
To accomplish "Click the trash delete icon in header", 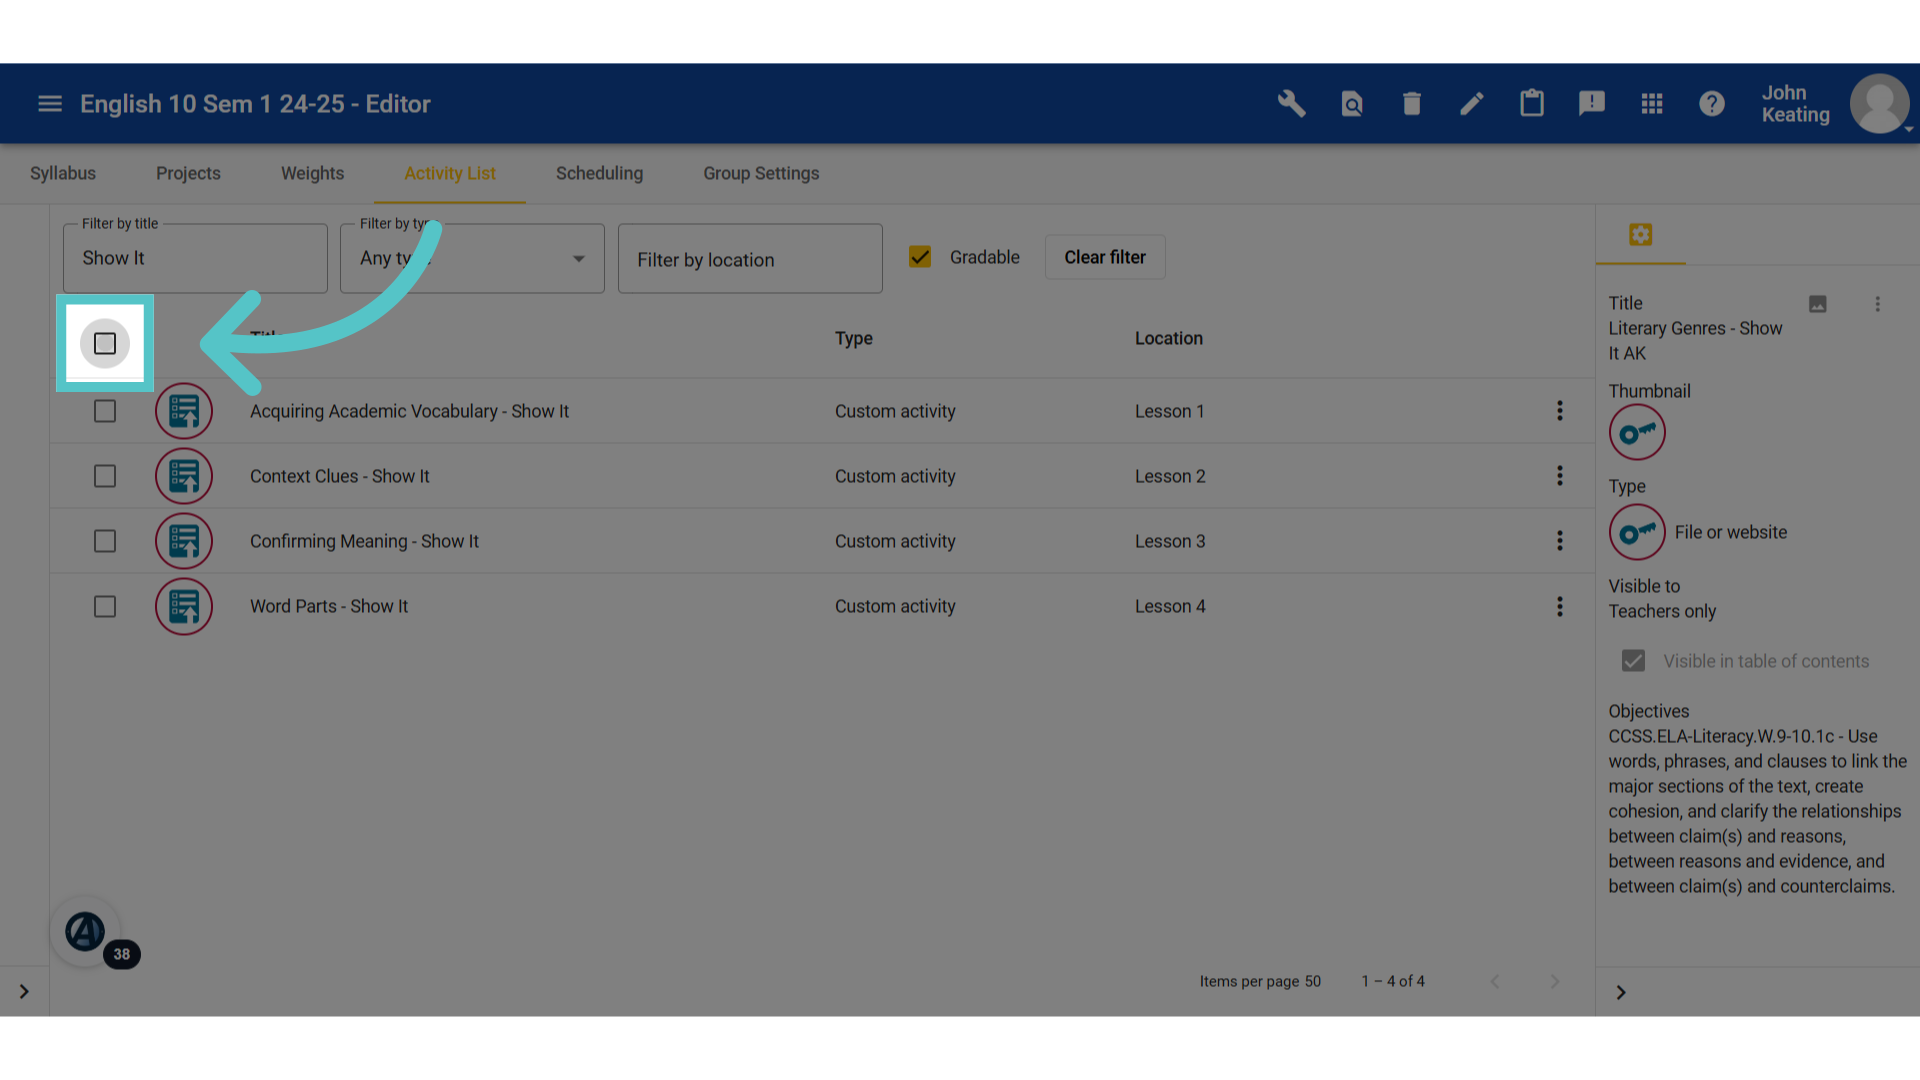I will 1411,103.
